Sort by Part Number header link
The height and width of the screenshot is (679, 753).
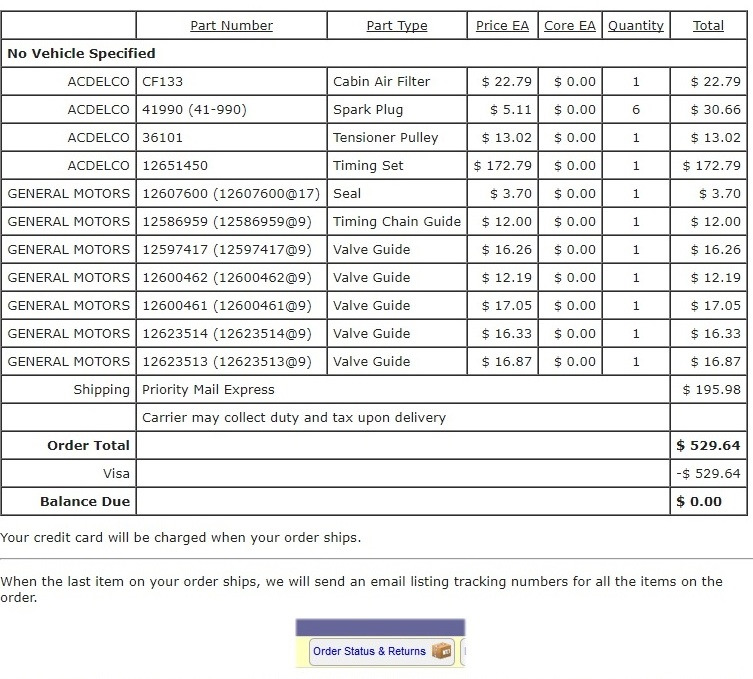click(231, 25)
